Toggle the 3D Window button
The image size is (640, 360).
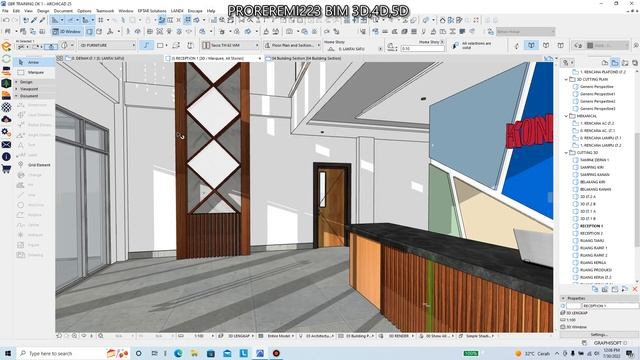(67, 31)
